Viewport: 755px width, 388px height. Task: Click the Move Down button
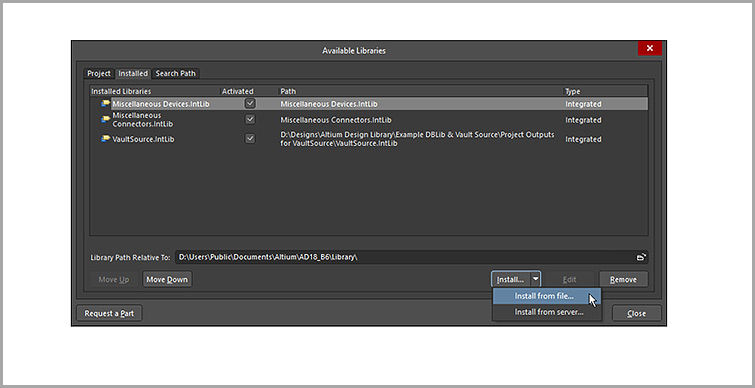pyautogui.click(x=167, y=279)
